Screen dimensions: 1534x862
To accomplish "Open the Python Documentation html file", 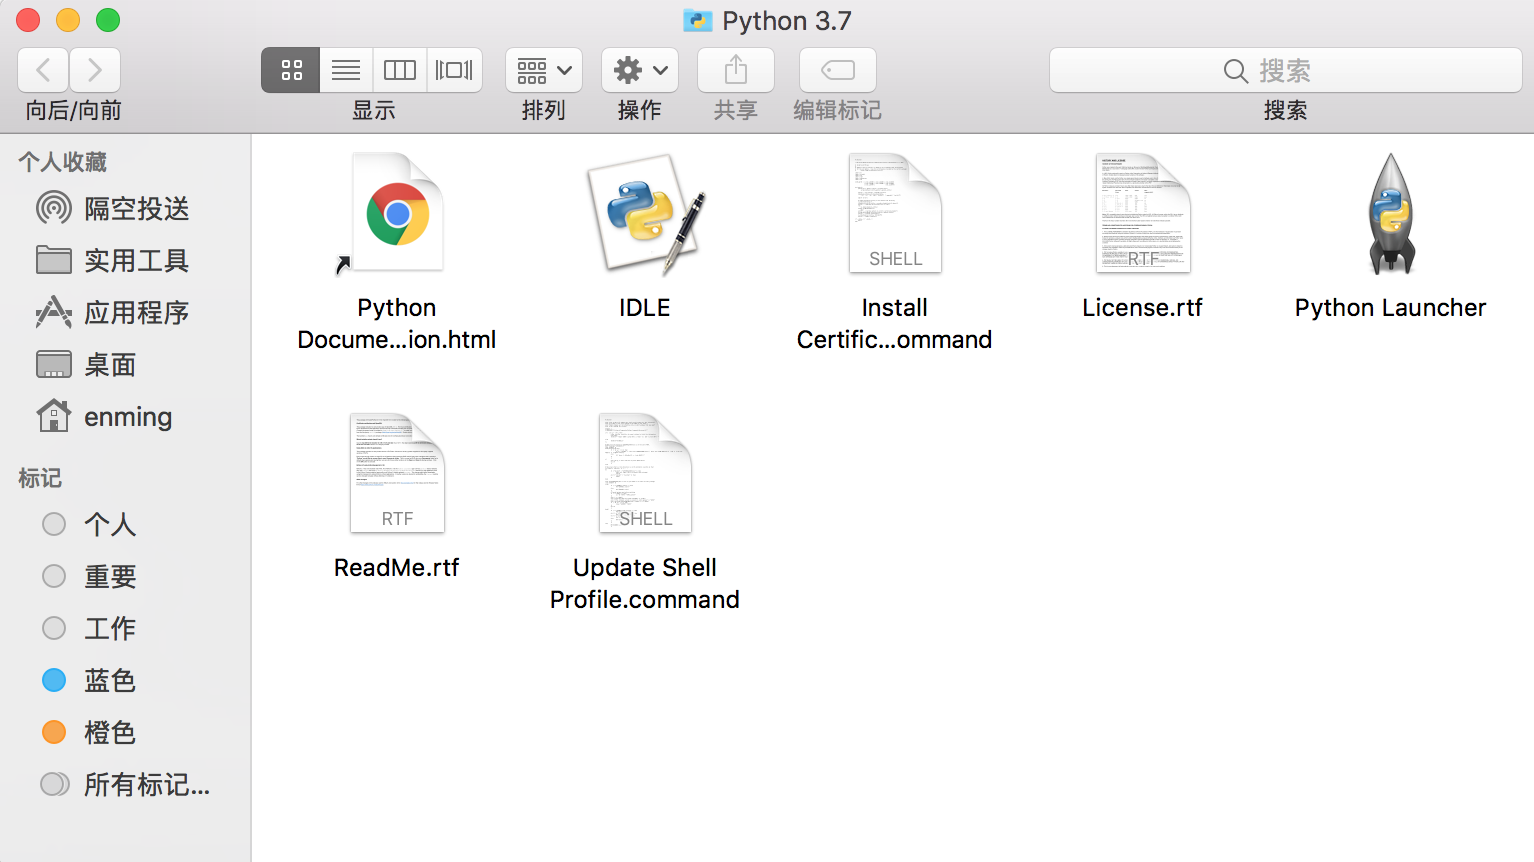I will 396,211.
